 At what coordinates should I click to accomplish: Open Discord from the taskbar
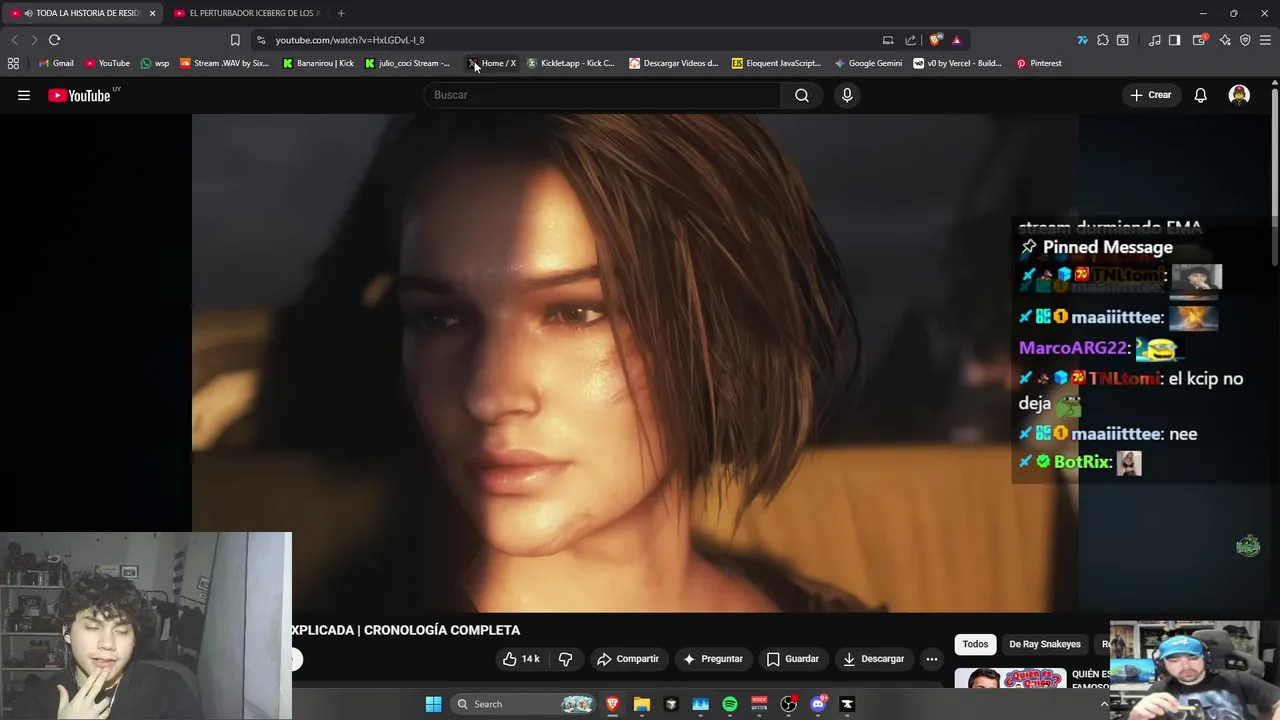pos(818,704)
